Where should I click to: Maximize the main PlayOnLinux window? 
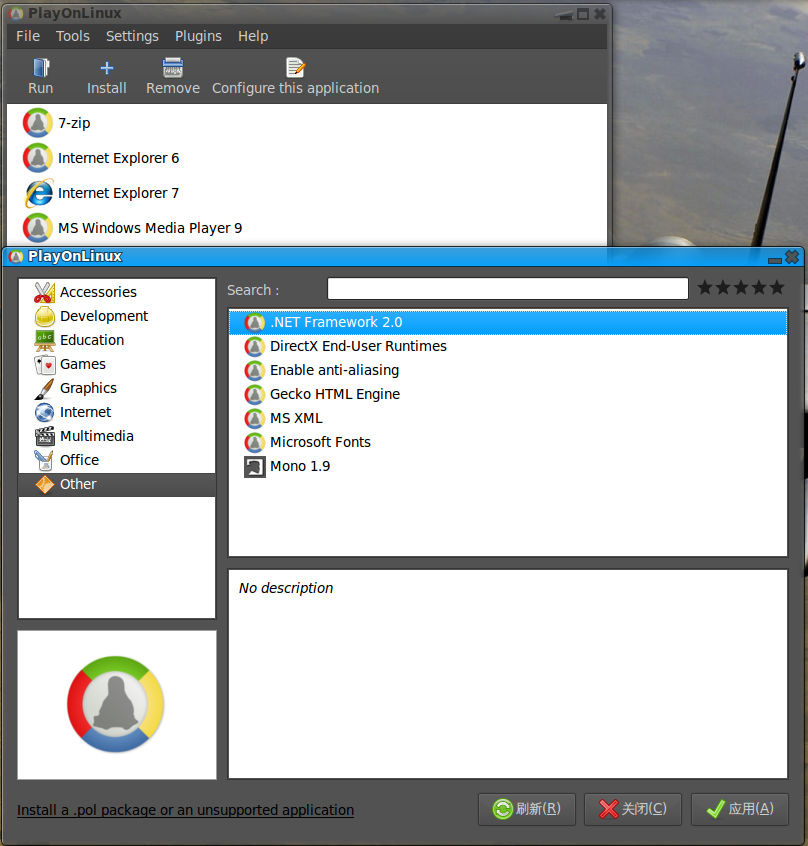pos(583,15)
